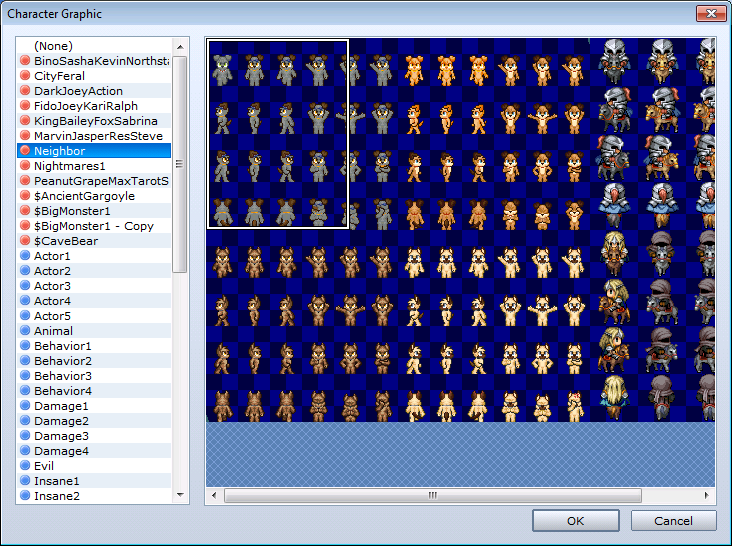Viewport: 732px width, 546px height.
Task: Select the cream dog character sprite set
Action: click(493, 327)
